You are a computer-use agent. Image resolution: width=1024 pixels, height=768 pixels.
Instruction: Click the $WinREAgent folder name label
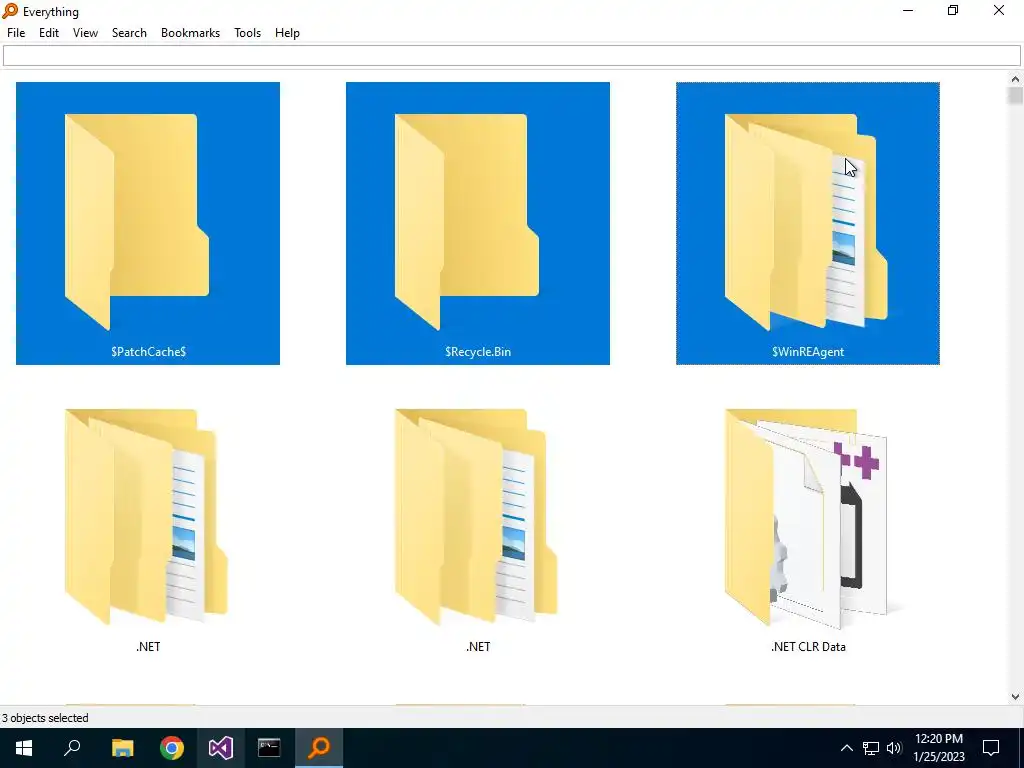pos(808,351)
